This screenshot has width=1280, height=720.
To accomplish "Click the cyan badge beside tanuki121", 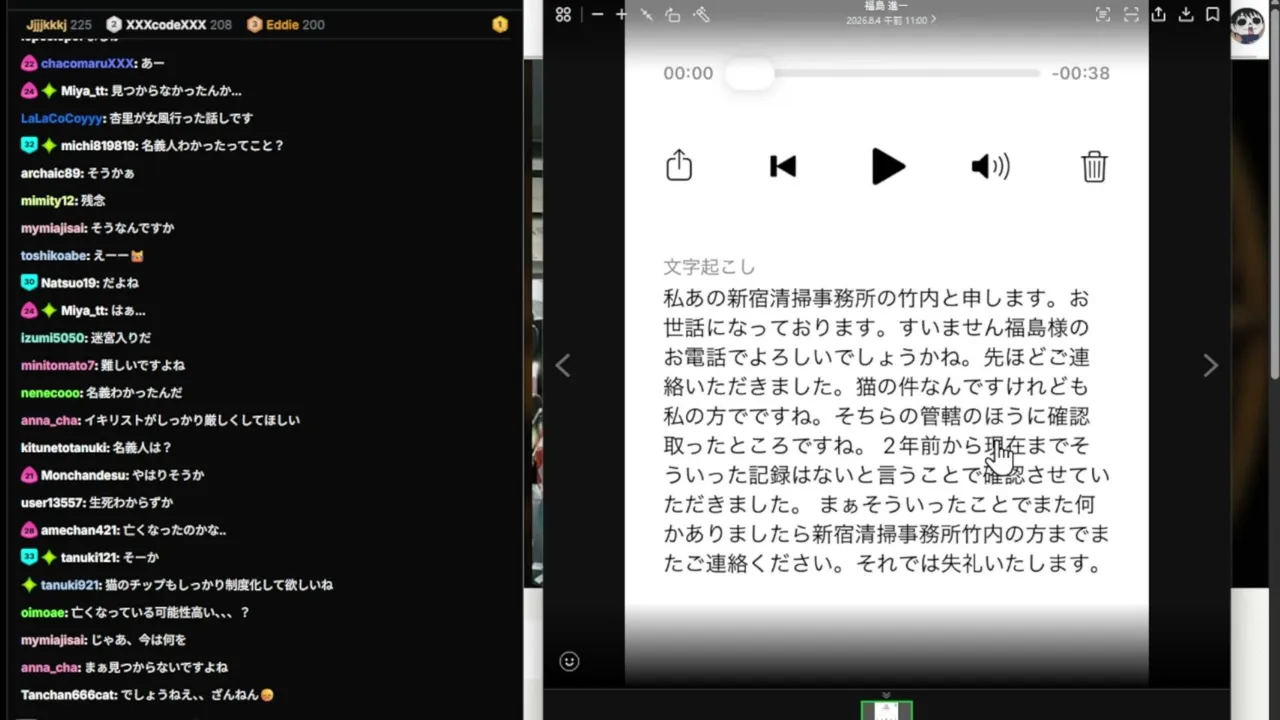I will coord(29,557).
